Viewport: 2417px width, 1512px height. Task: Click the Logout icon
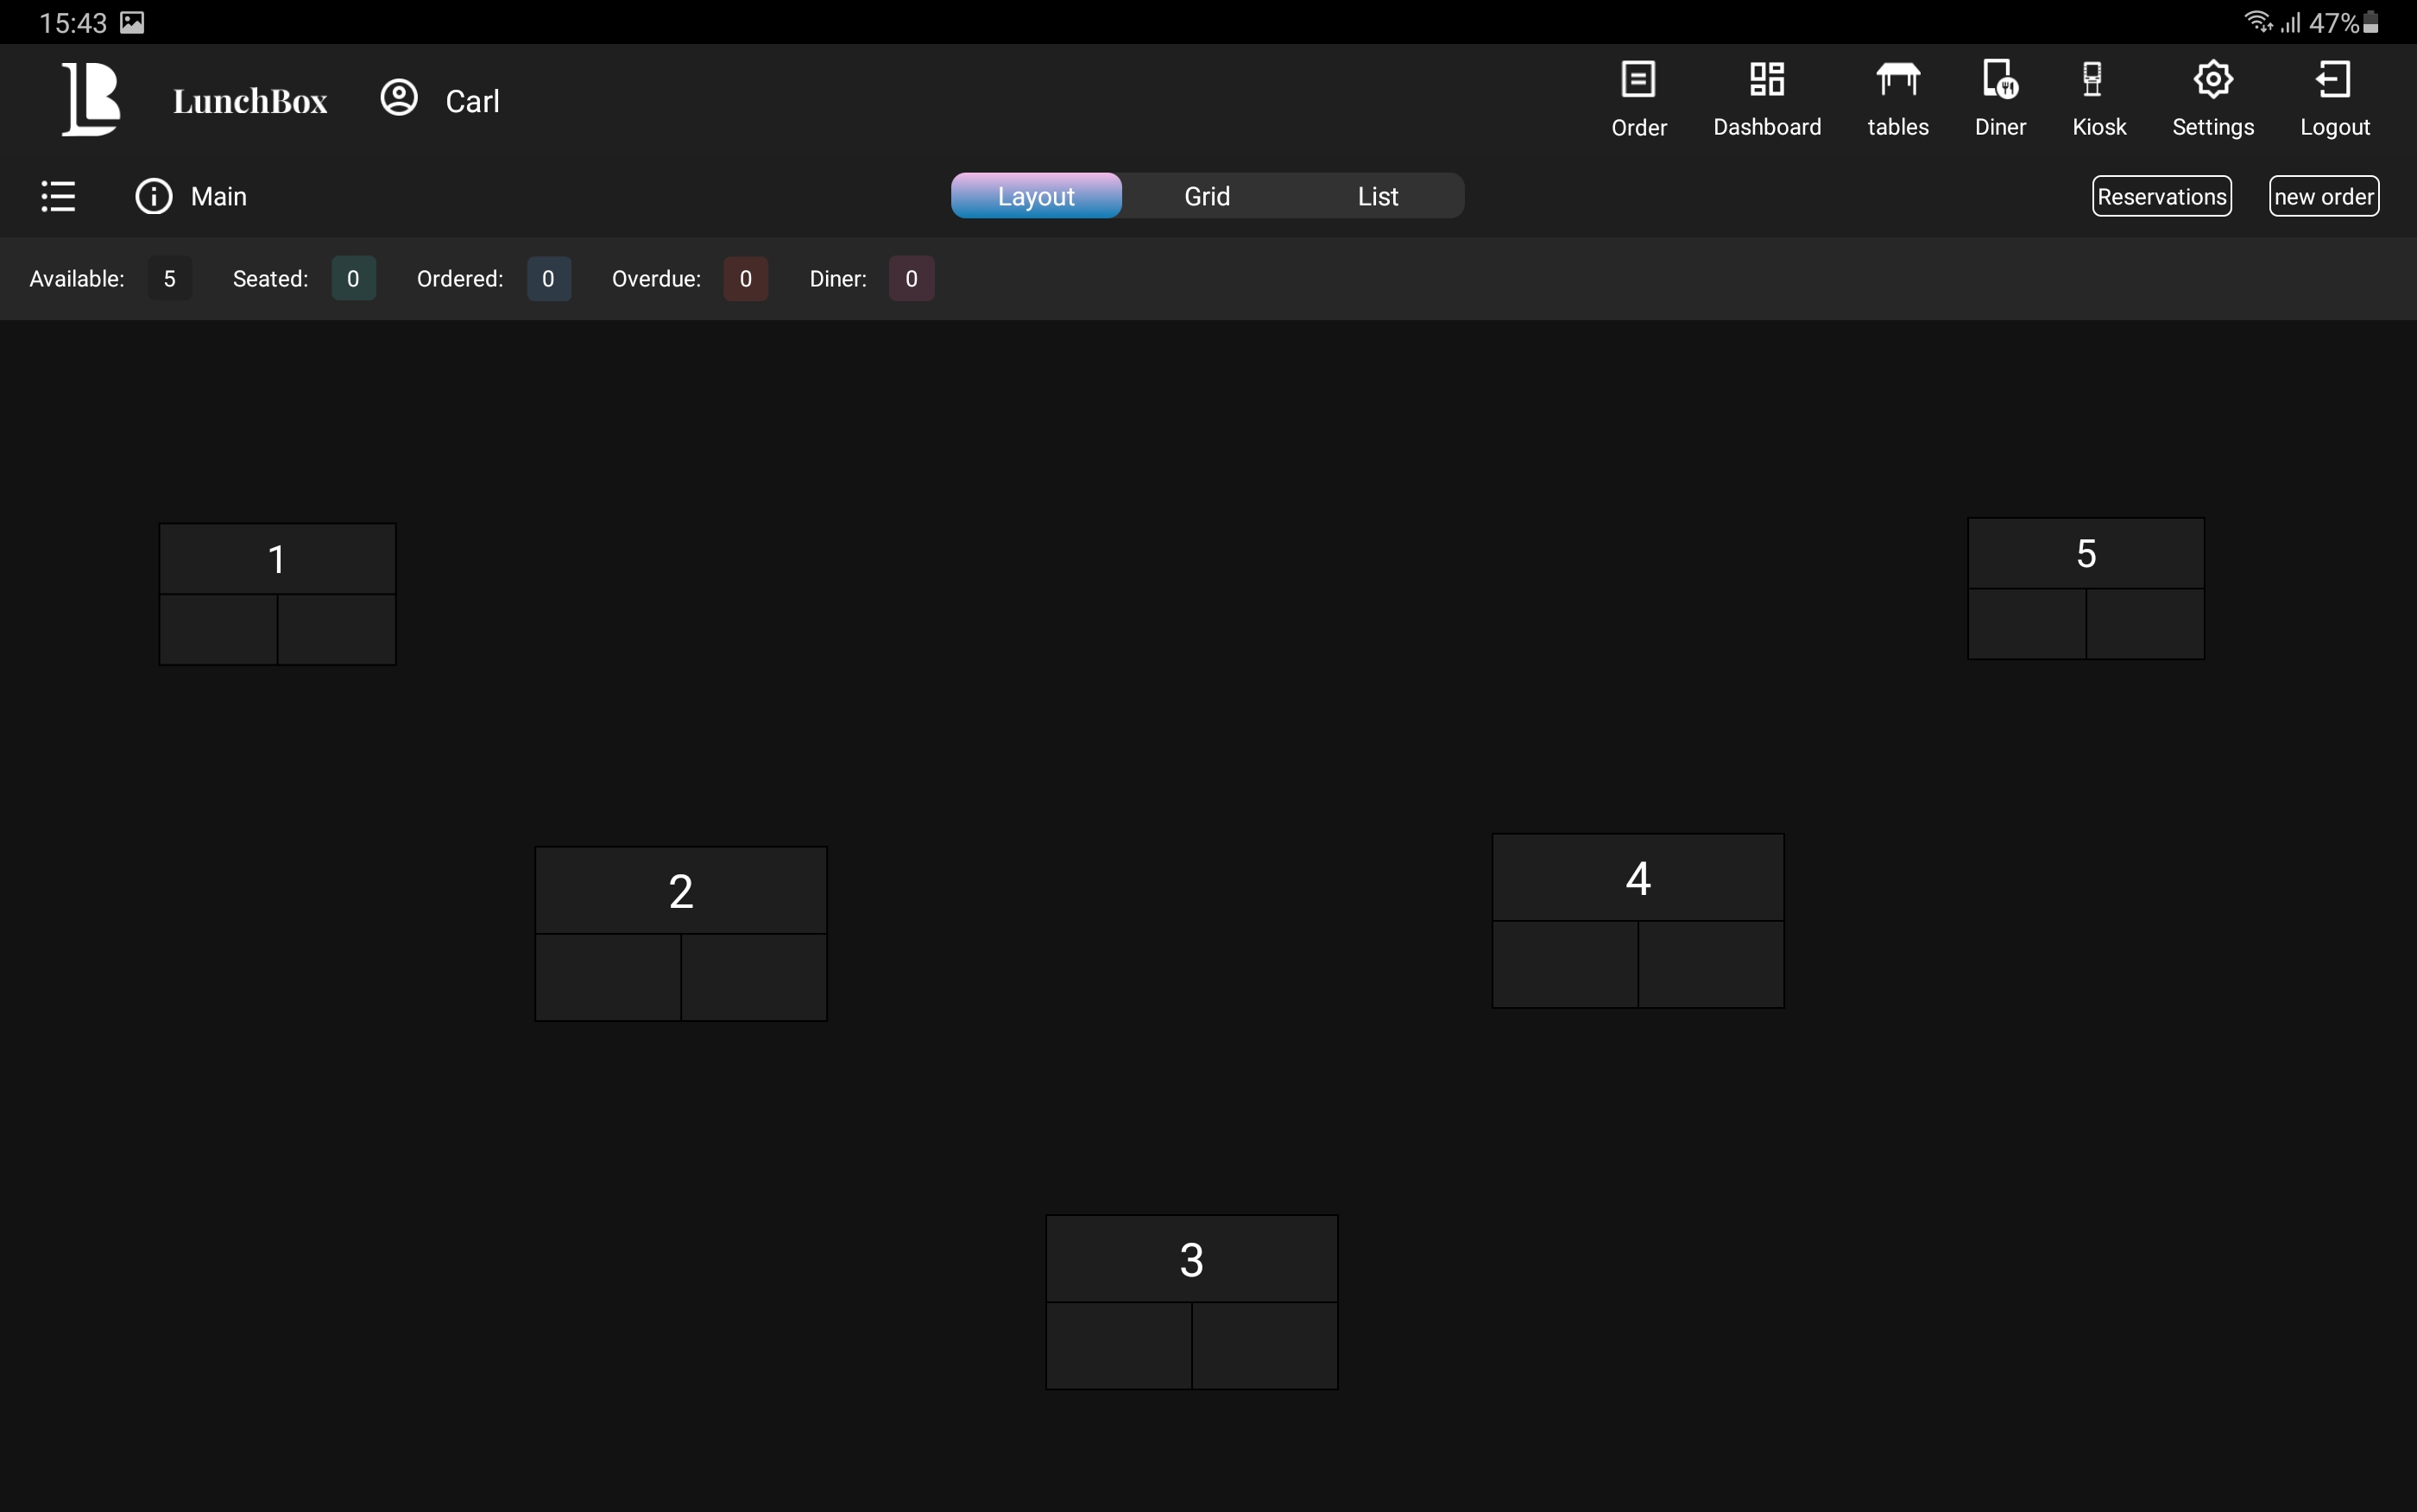point(2333,80)
